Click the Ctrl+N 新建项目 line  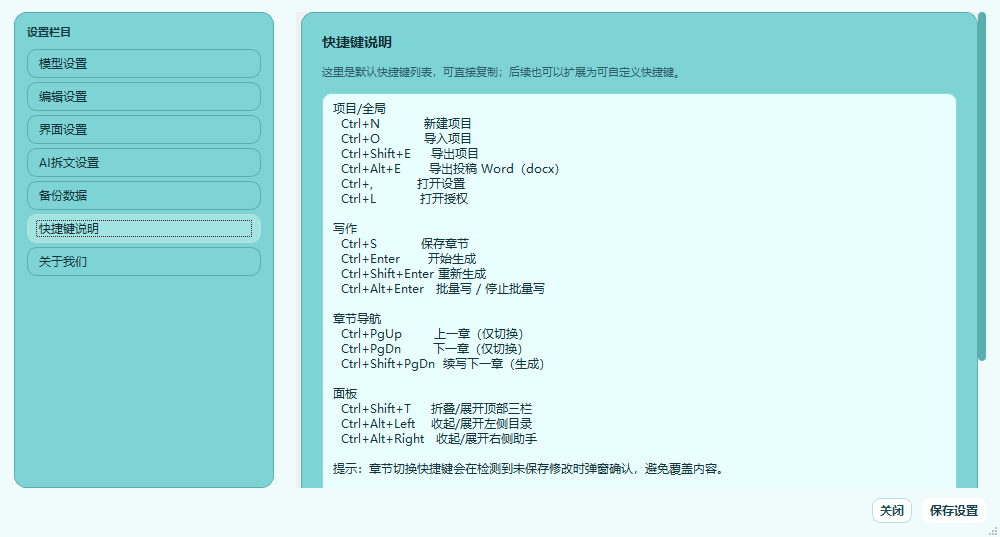[406, 124]
